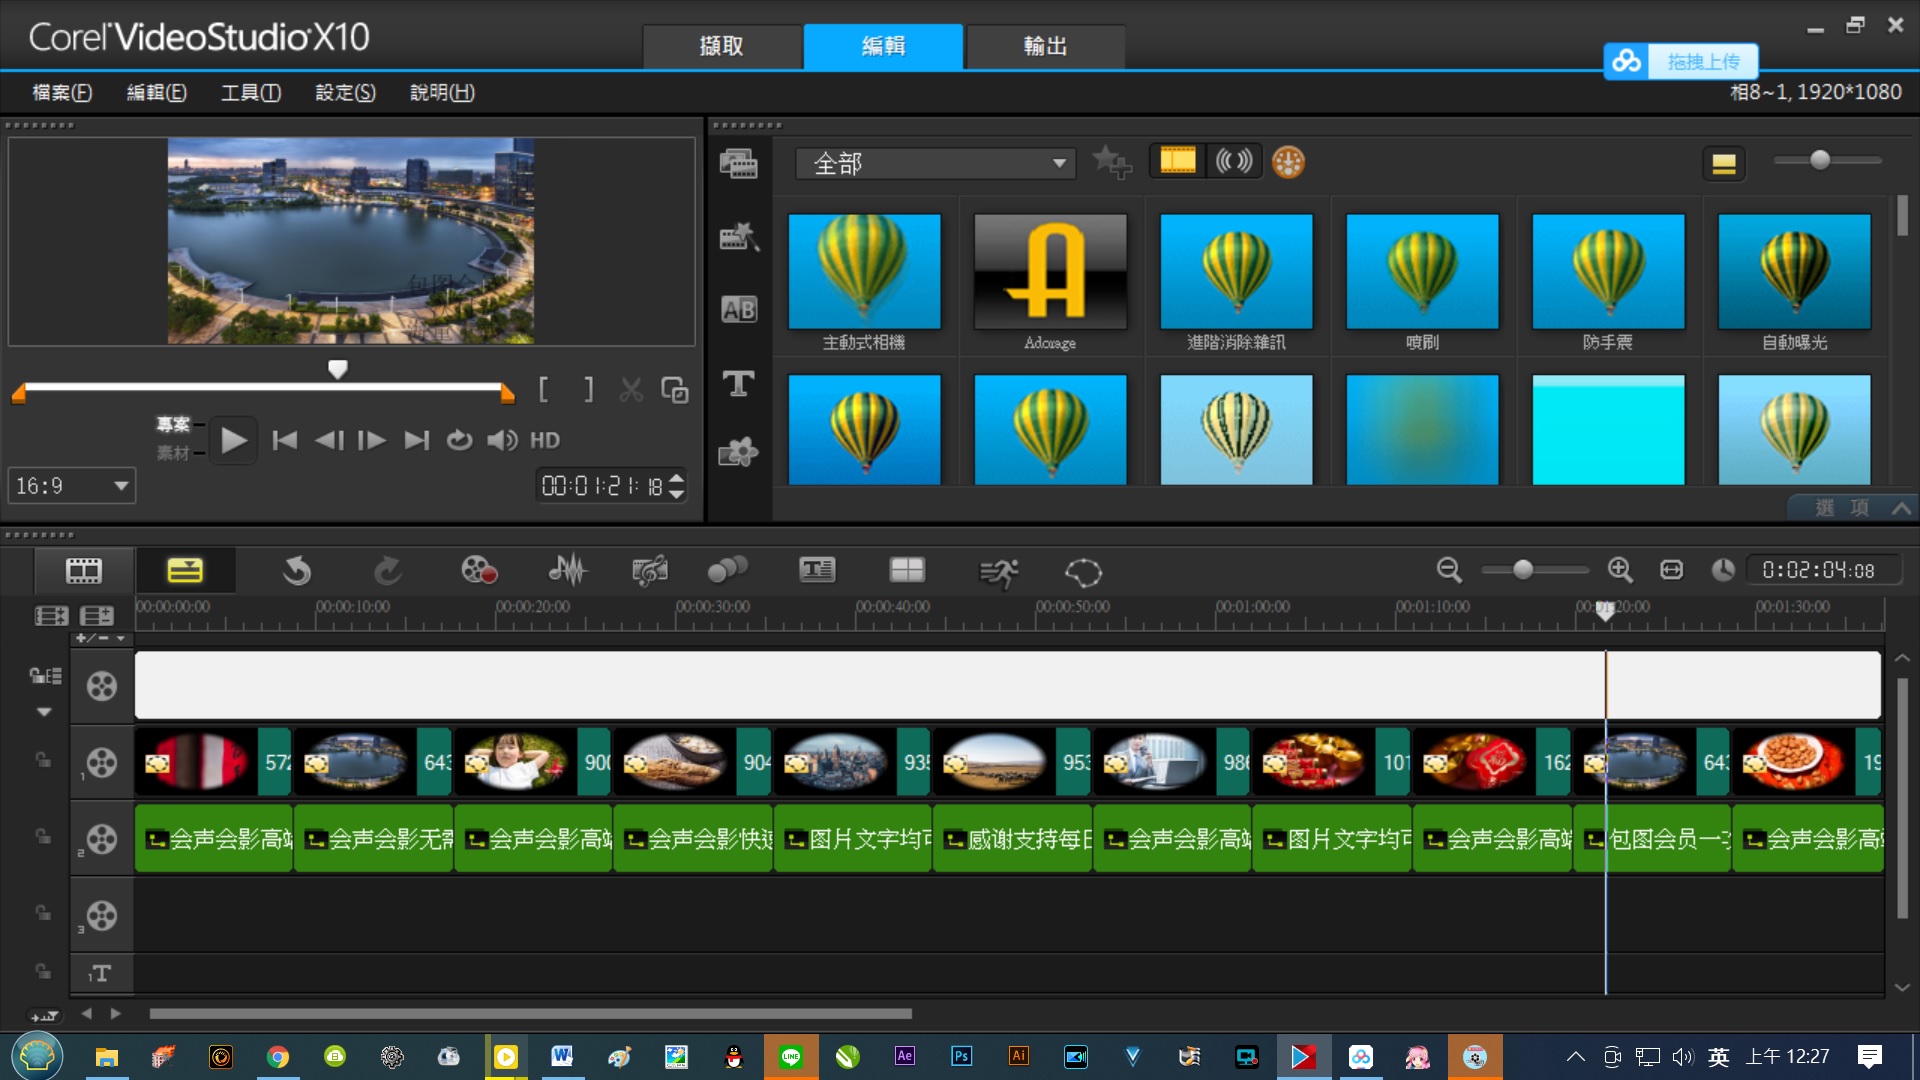Open the 全部 filter category dropdown

[936, 163]
